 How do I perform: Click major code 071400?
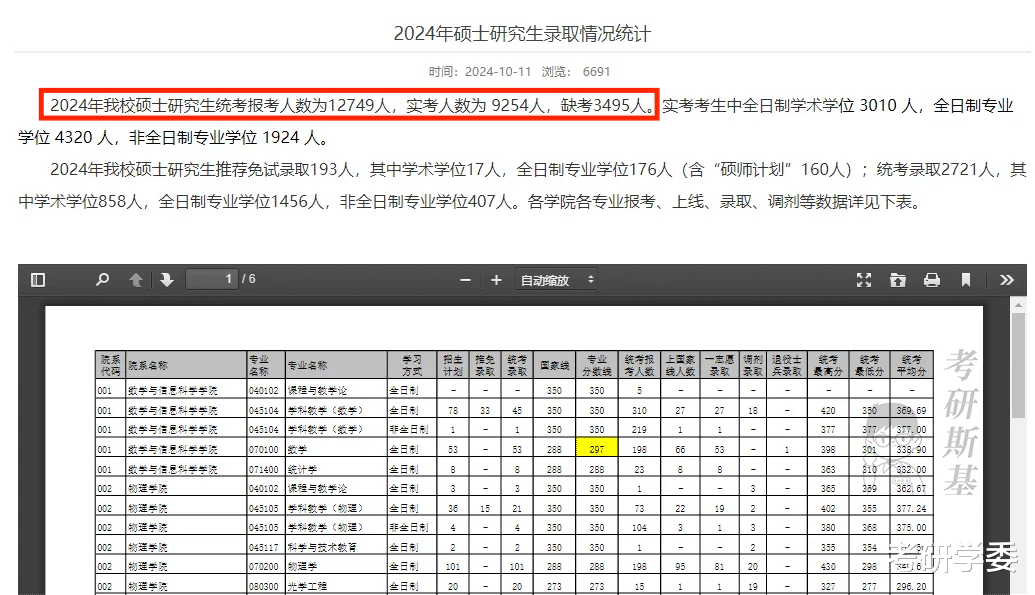(x=263, y=469)
